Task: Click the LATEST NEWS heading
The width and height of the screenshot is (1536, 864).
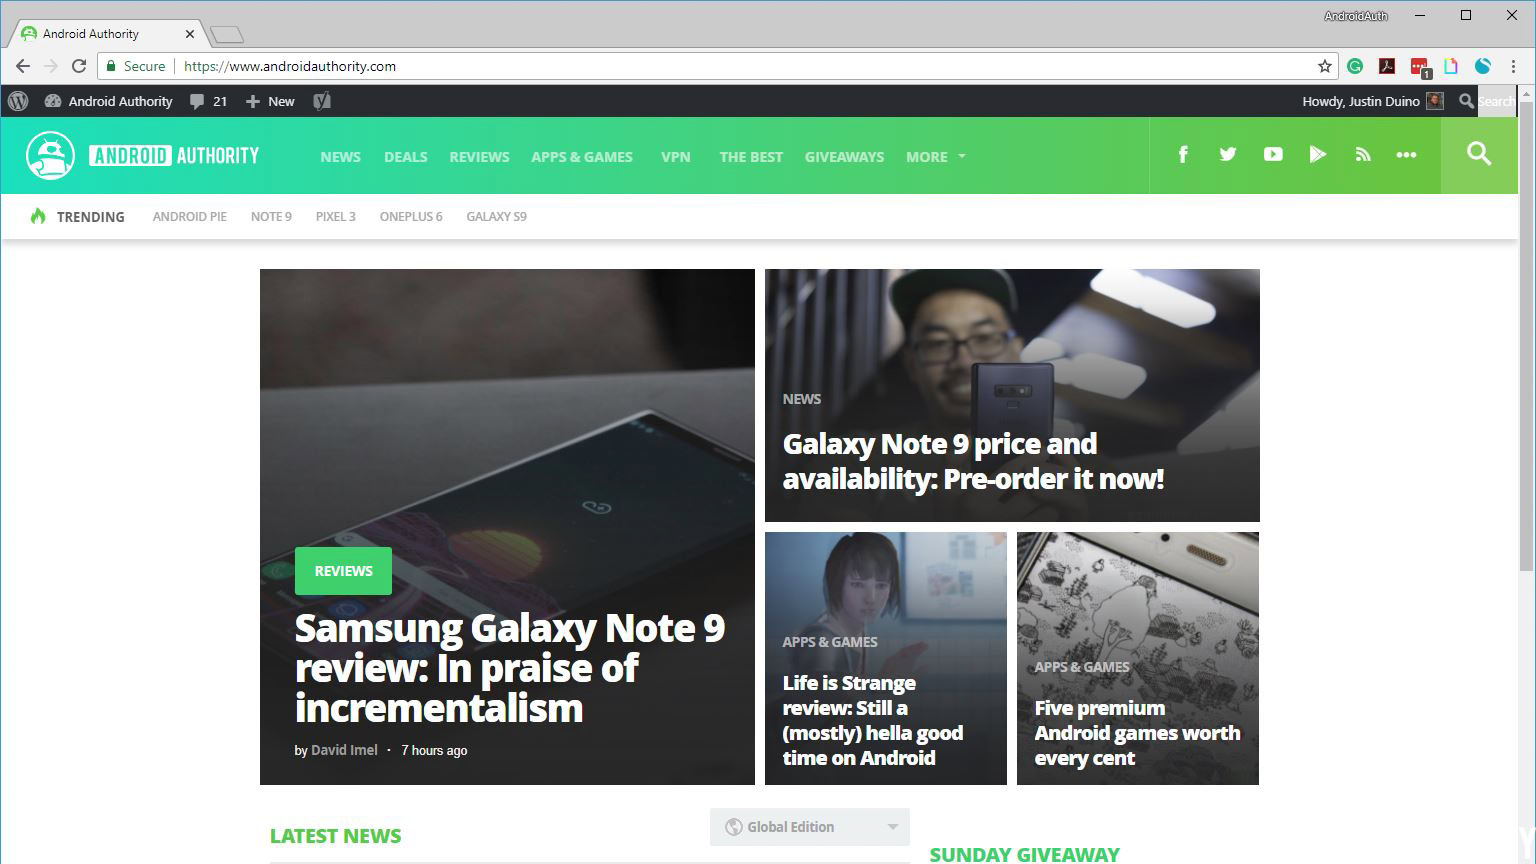Action: click(x=336, y=836)
